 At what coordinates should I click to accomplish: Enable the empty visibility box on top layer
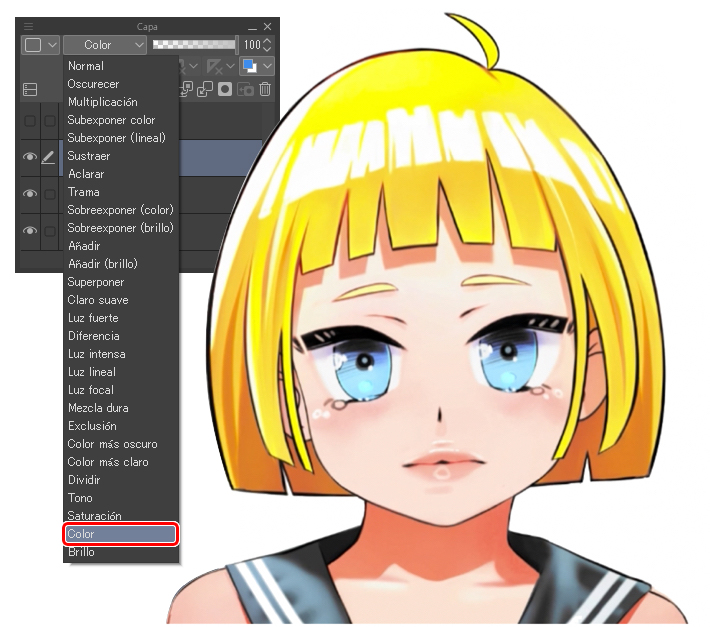30,121
